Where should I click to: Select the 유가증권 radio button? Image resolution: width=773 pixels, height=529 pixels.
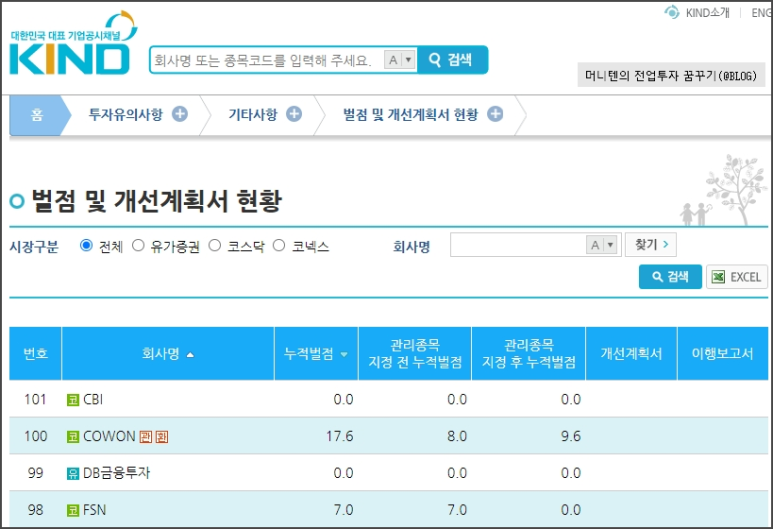(x=138, y=245)
